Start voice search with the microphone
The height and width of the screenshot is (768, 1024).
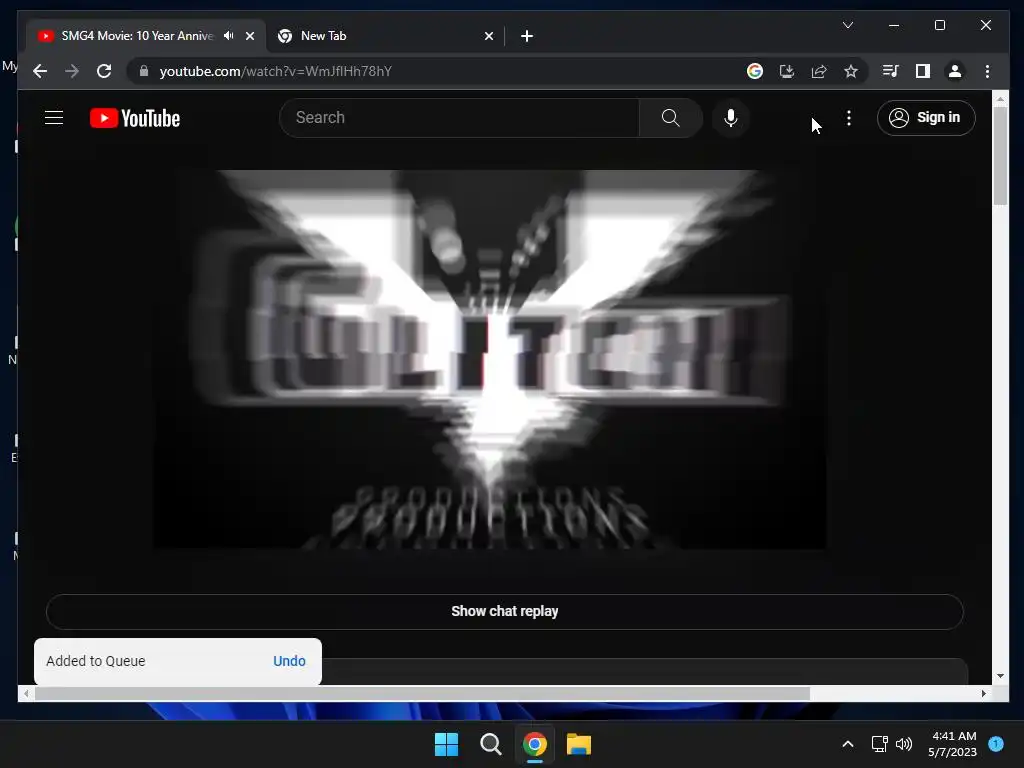(x=731, y=118)
